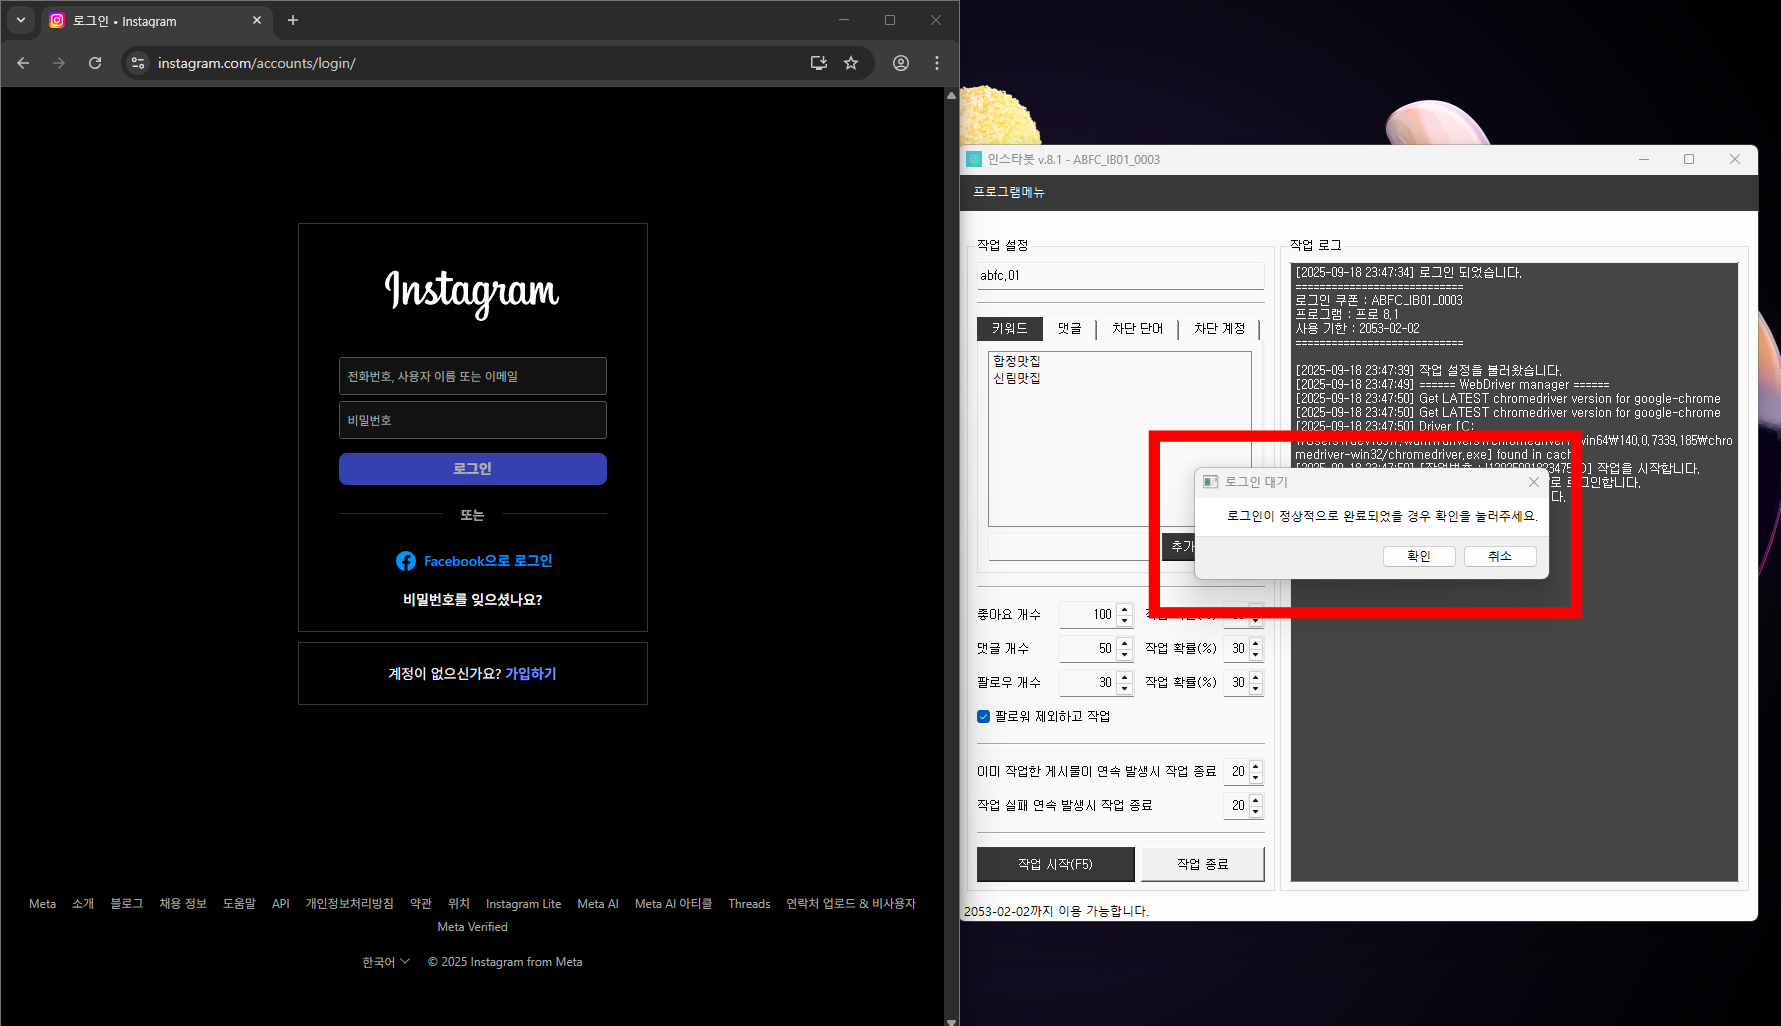This screenshot has width=1781, height=1026.
Task: Increase 댓글 개수 value
Action: click(1125, 643)
